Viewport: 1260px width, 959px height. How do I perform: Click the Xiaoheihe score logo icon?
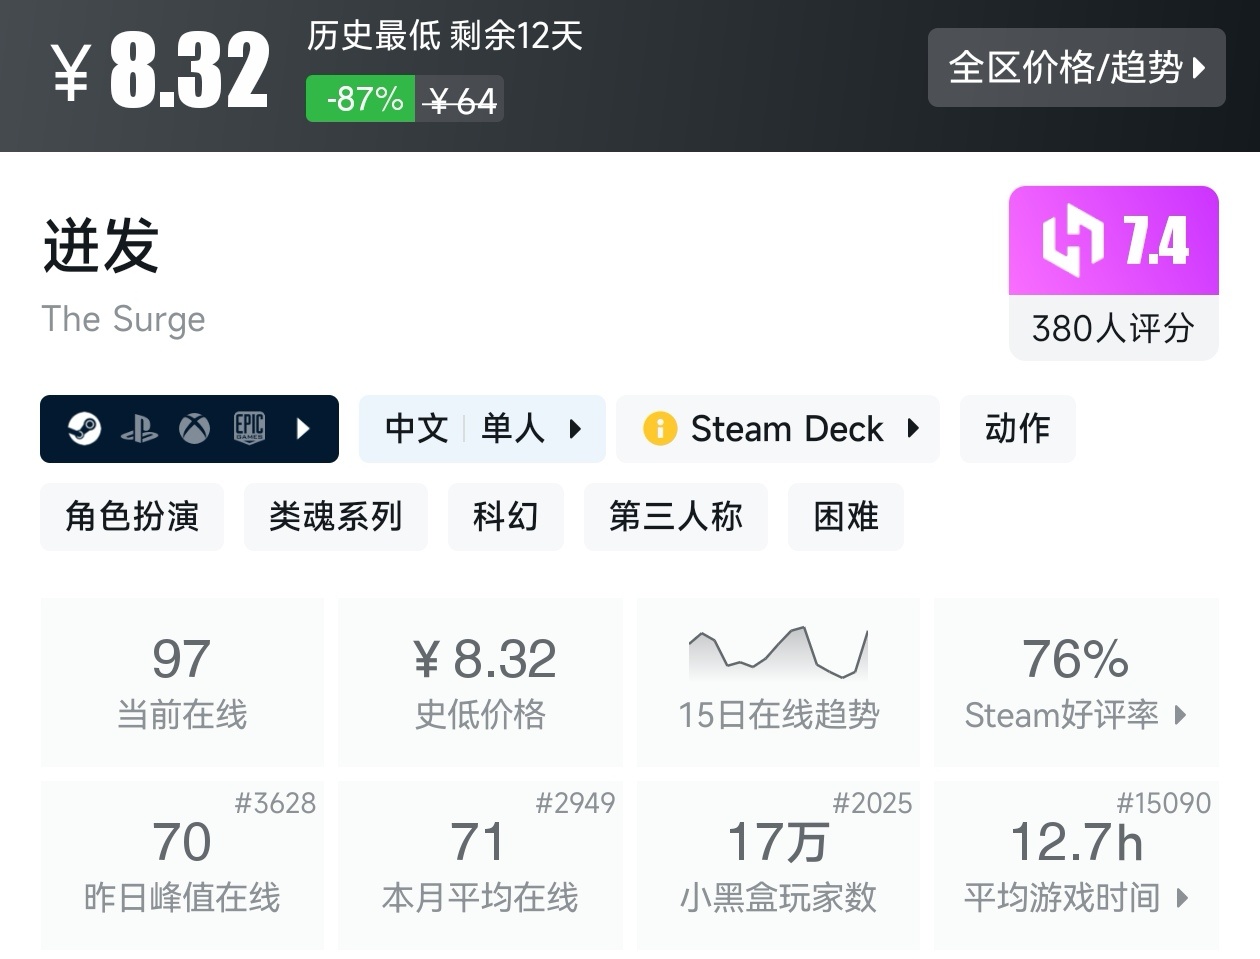coord(1073,240)
